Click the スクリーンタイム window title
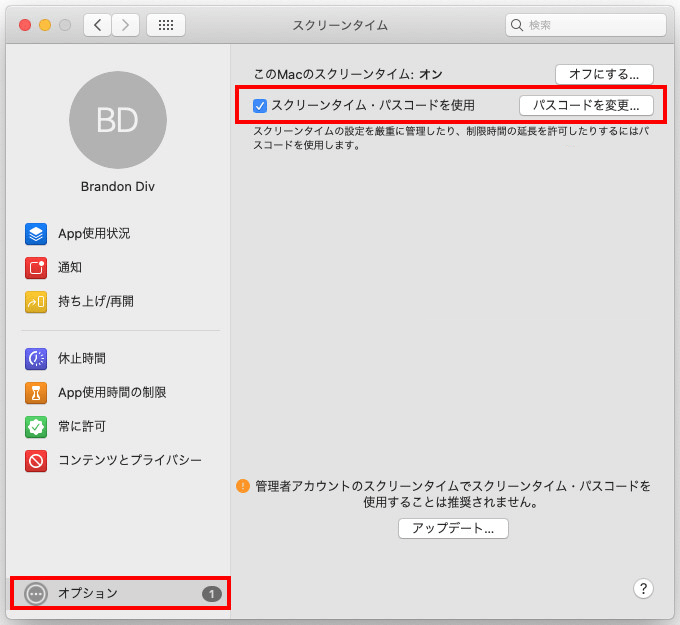The height and width of the screenshot is (625, 680). [x=340, y=25]
